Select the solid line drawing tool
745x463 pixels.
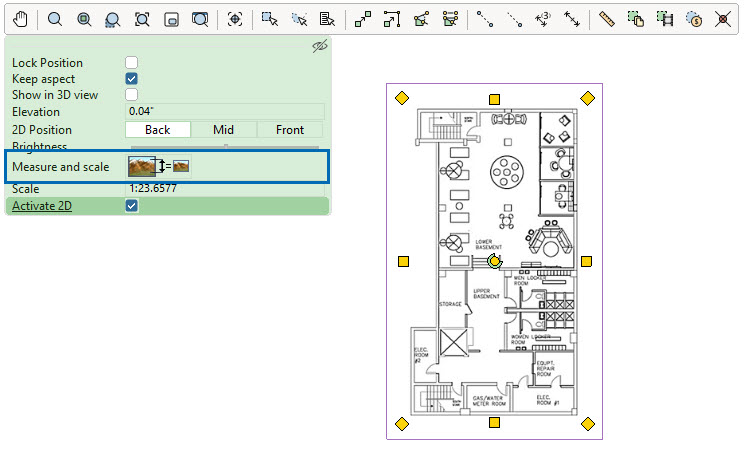(x=485, y=19)
